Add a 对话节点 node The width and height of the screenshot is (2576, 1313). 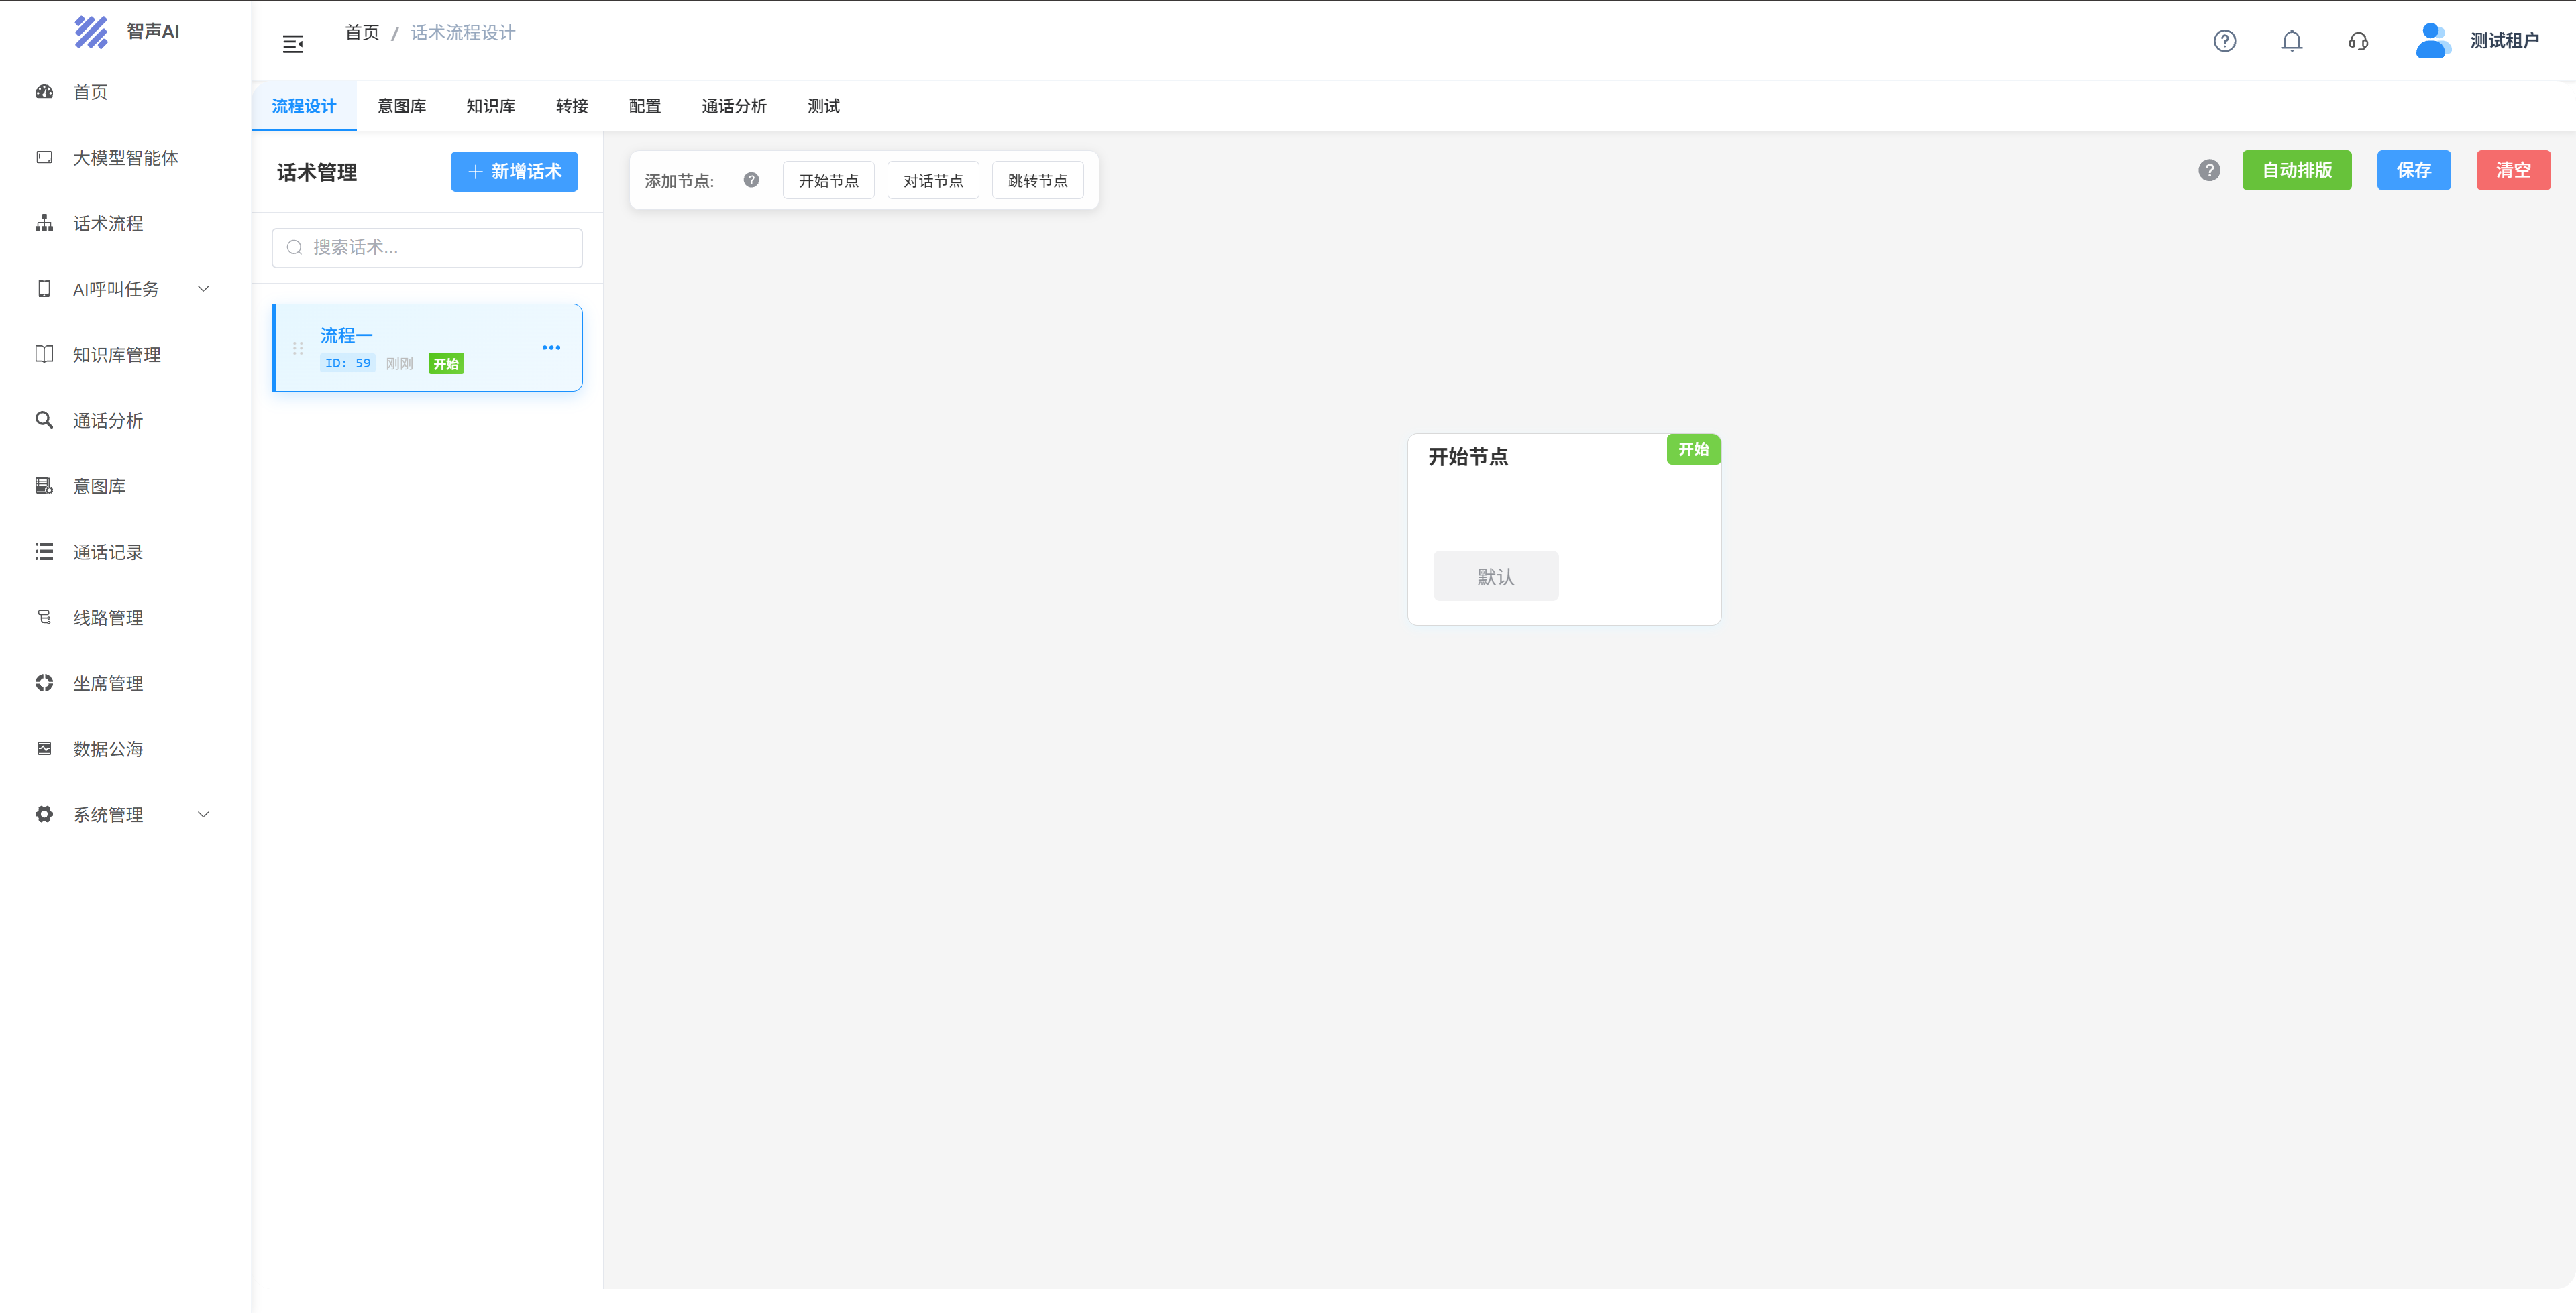click(x=932, y=180)
